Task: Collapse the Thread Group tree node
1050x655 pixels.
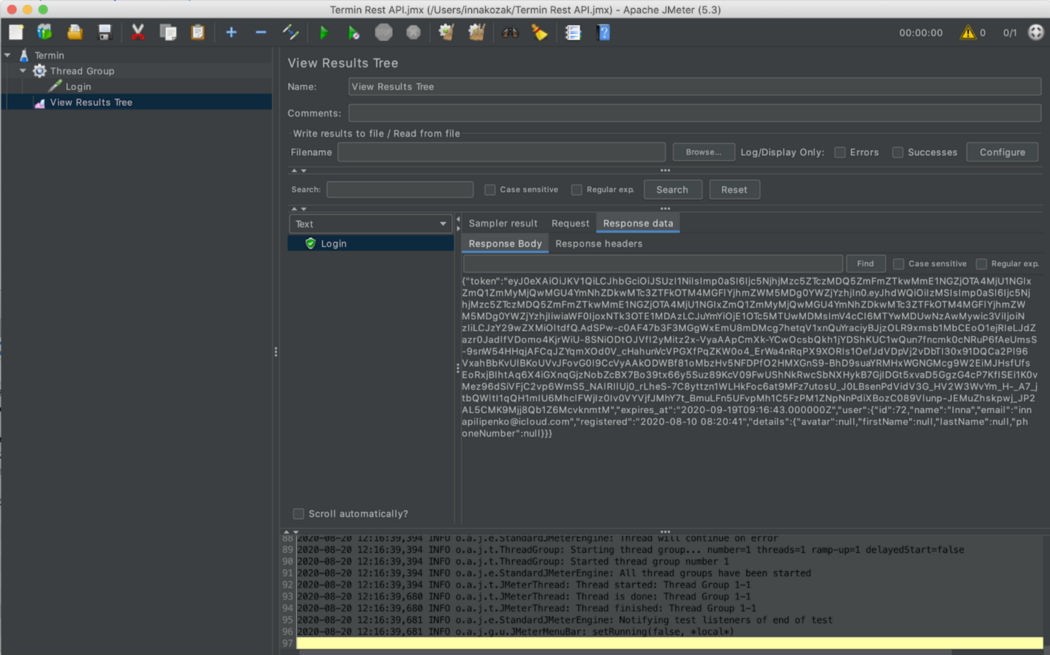Action: coord(23,71)
